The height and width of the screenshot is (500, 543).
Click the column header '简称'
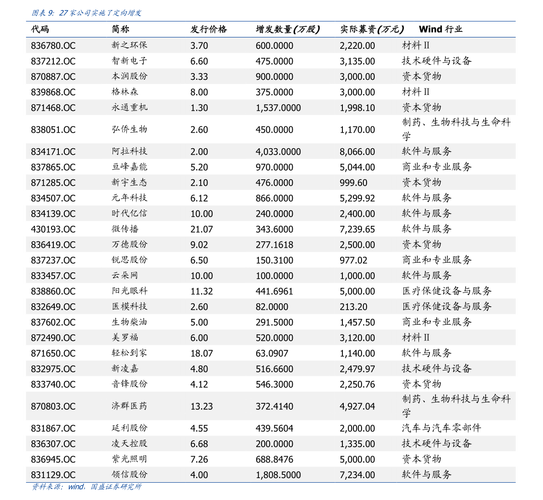[x=120, y=29]
